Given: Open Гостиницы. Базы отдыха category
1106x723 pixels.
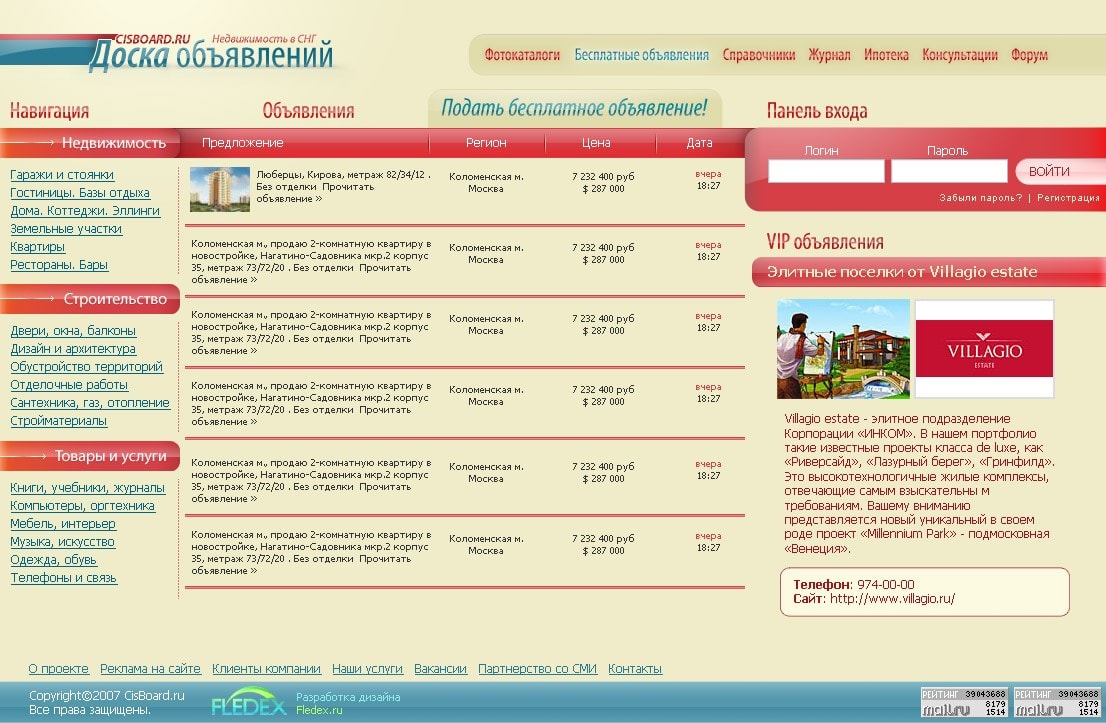Looking at the screenshot, I should (80, 193).
